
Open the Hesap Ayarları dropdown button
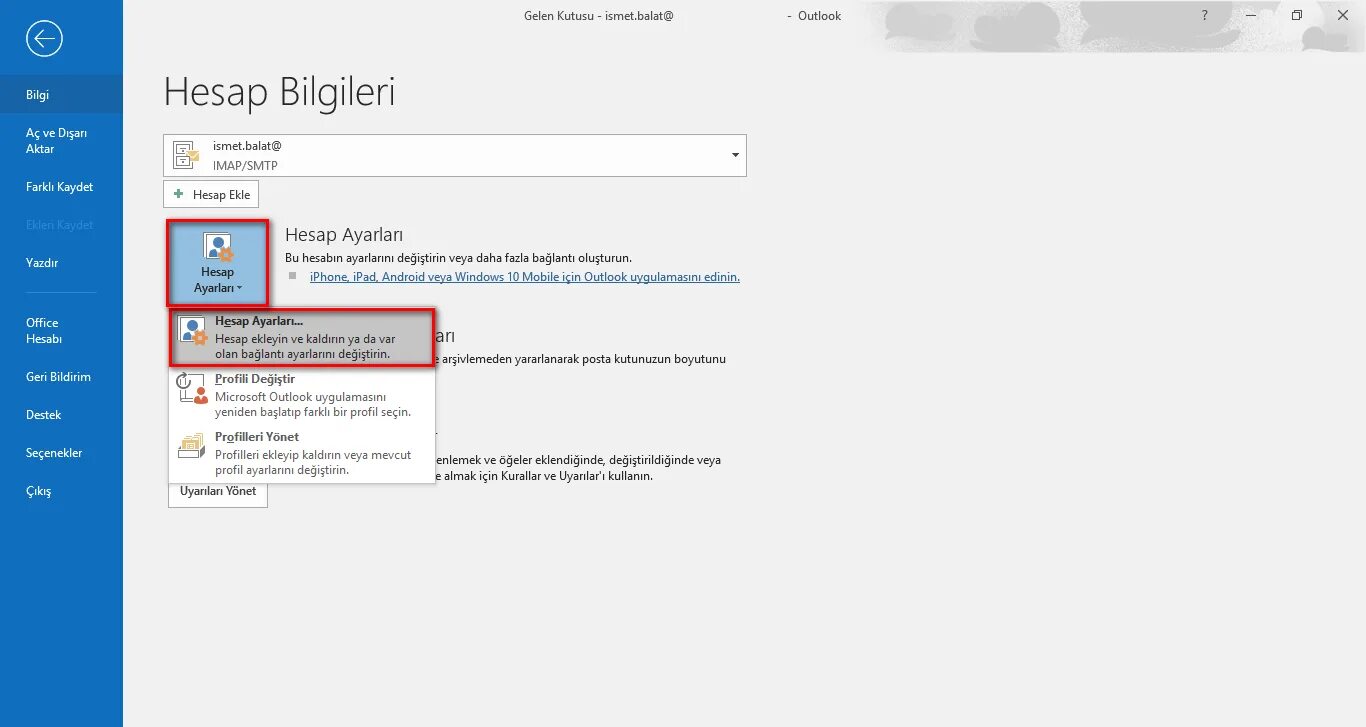[217, 264]
